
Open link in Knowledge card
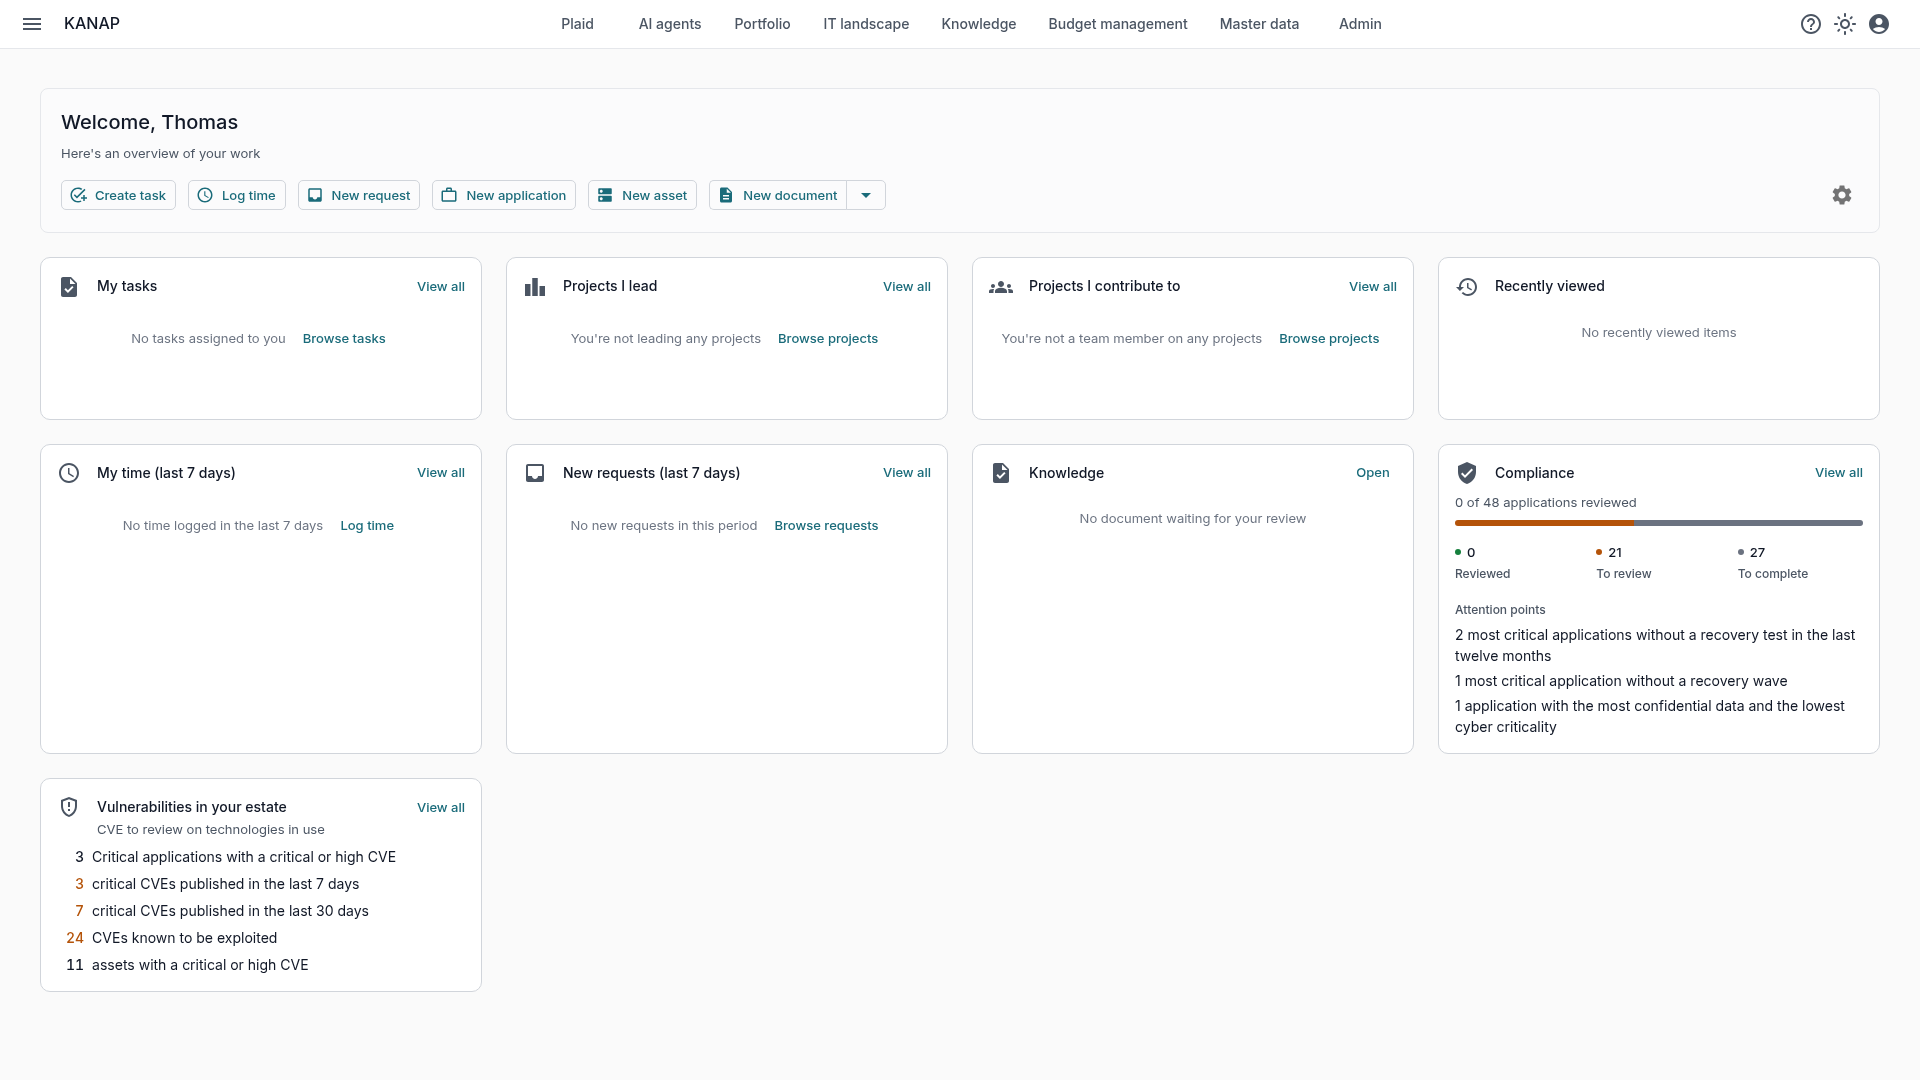coord(1373,473)
